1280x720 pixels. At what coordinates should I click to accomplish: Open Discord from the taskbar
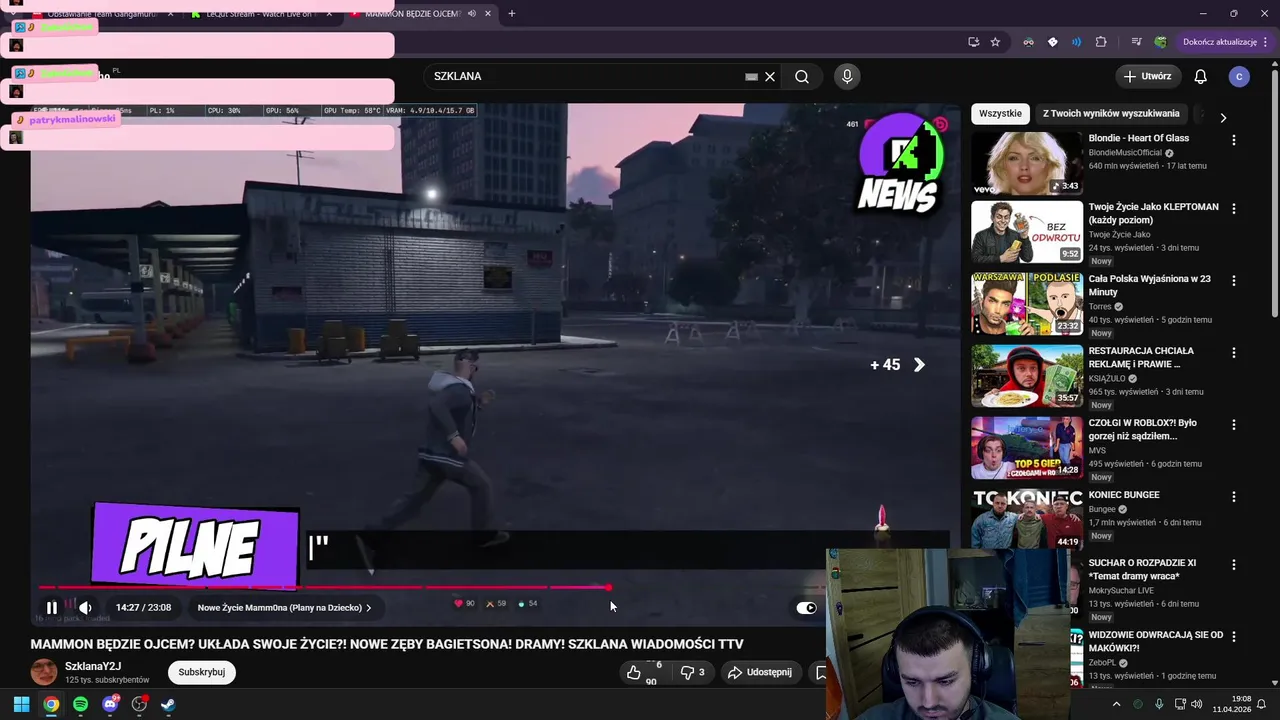coord(110,704)
